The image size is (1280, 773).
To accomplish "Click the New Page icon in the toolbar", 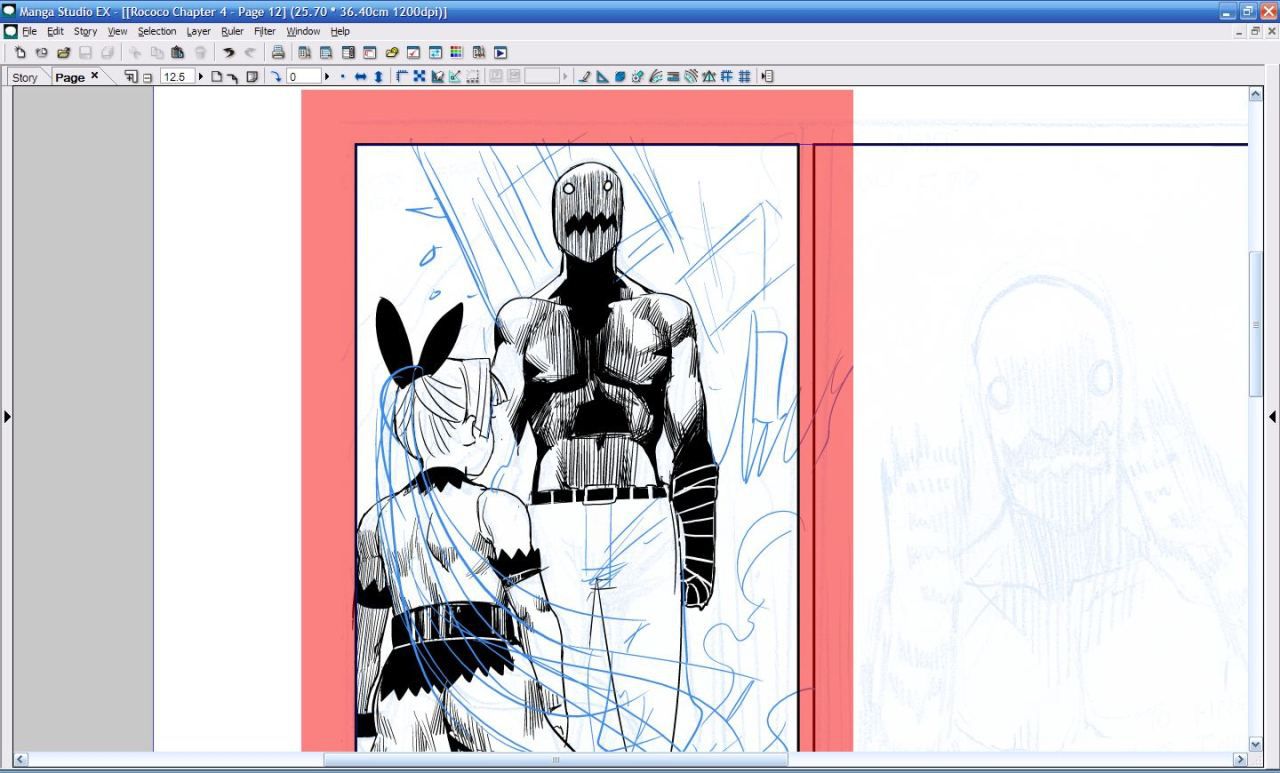I will point(20,53).
